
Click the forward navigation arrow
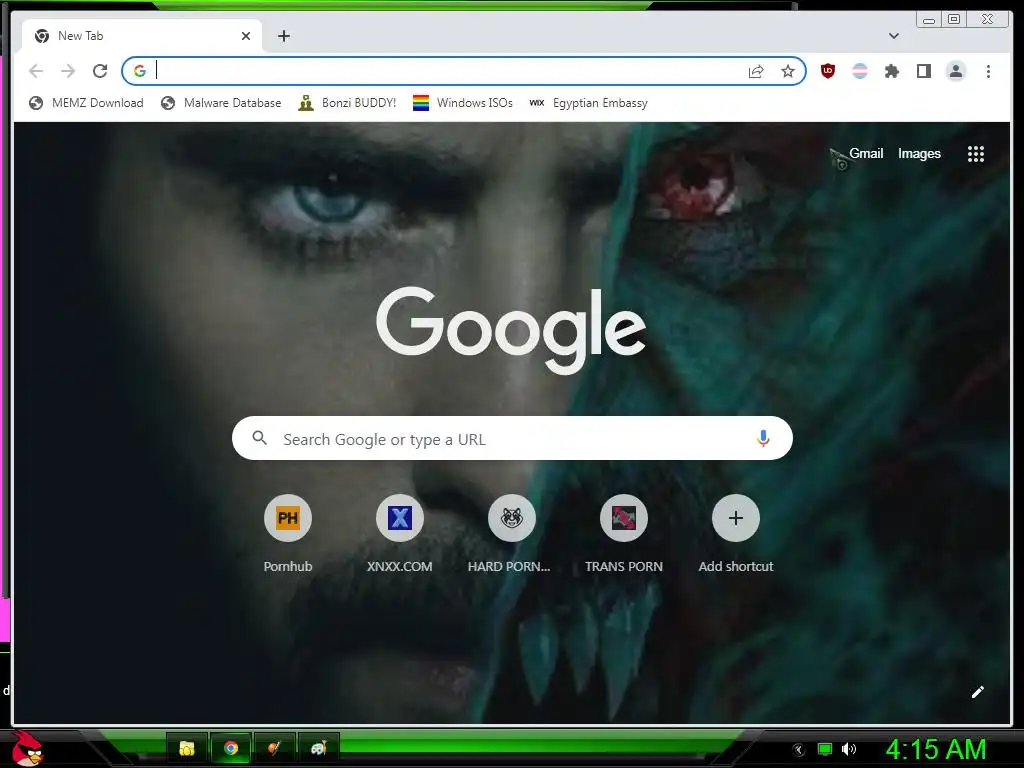coord(68,71)
